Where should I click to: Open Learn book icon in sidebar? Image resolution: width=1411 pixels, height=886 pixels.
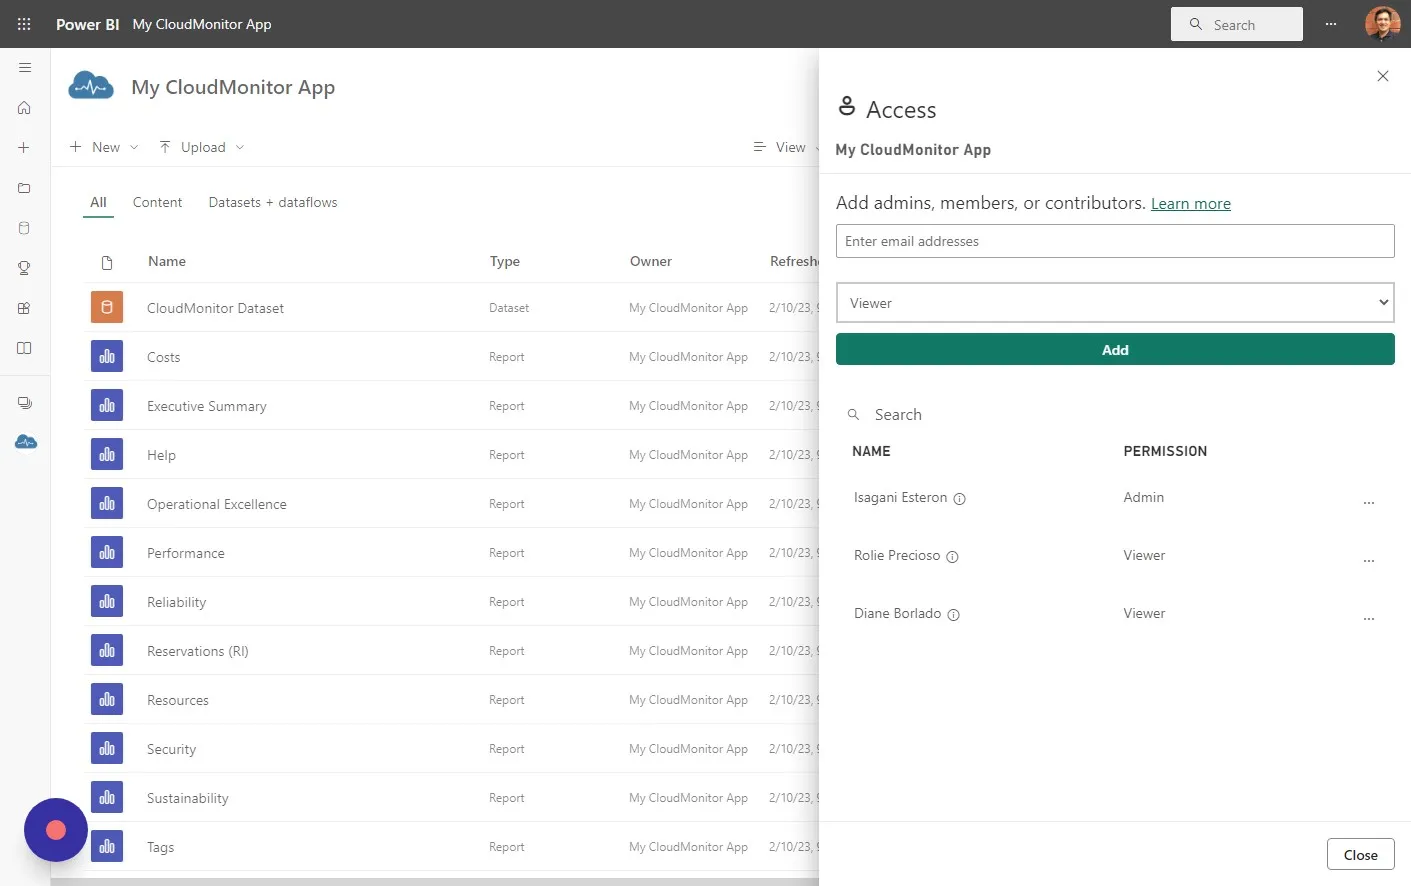coord(25,348)
